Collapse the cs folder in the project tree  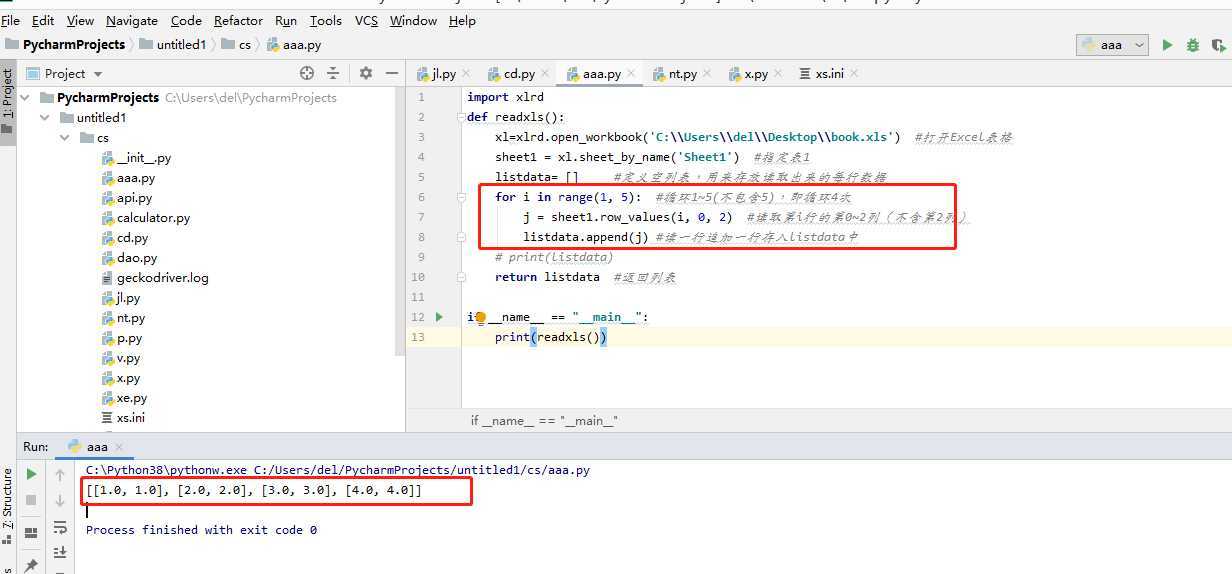(x=63, y=138)
